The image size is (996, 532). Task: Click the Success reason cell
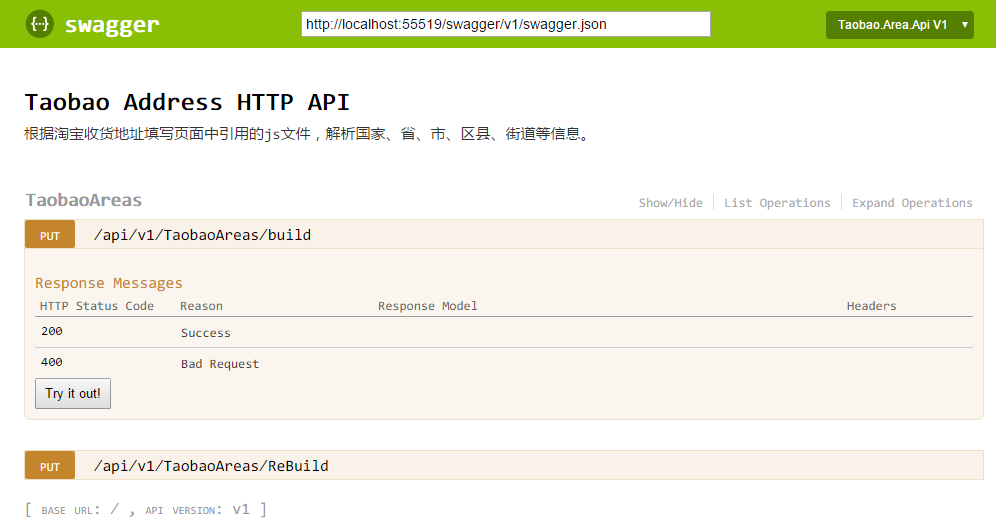click(206, 333)
